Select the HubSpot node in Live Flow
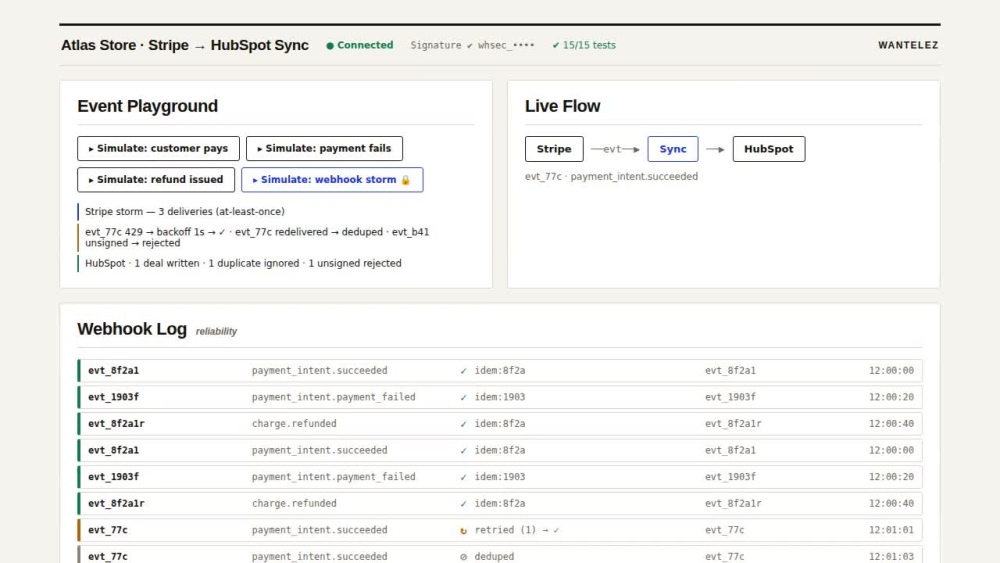1000x563 pixels. 768,149
